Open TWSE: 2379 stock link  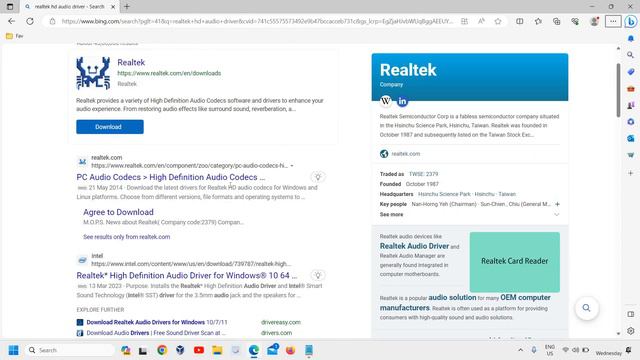423,174
